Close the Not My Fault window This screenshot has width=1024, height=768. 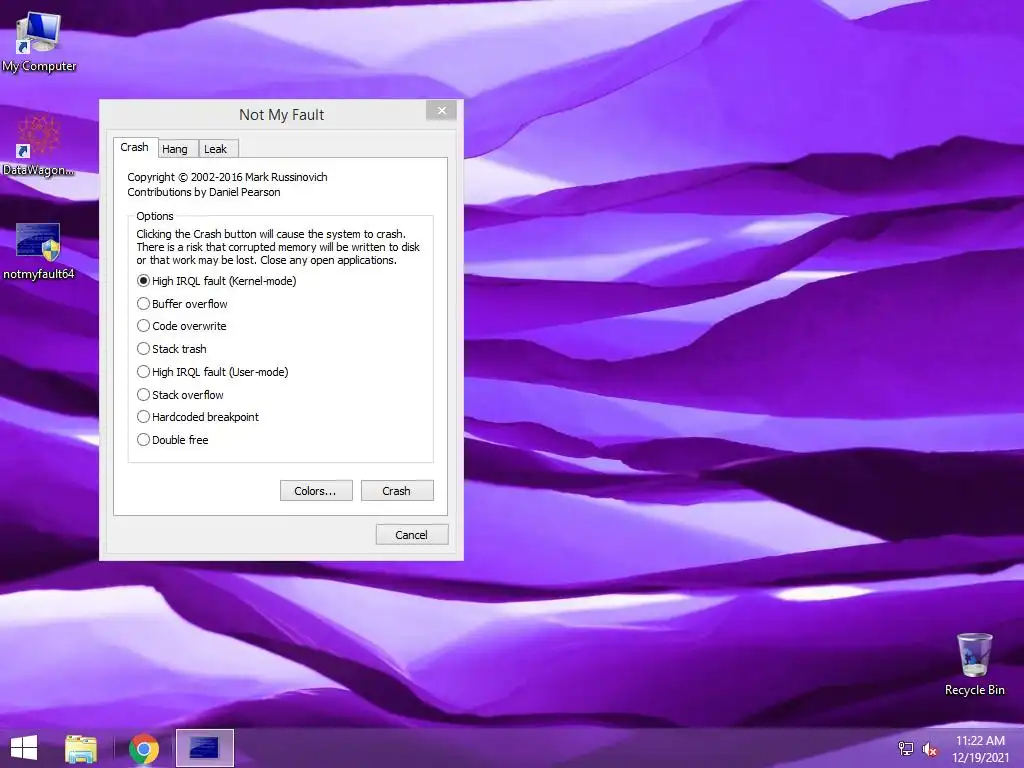coord(441,110)
